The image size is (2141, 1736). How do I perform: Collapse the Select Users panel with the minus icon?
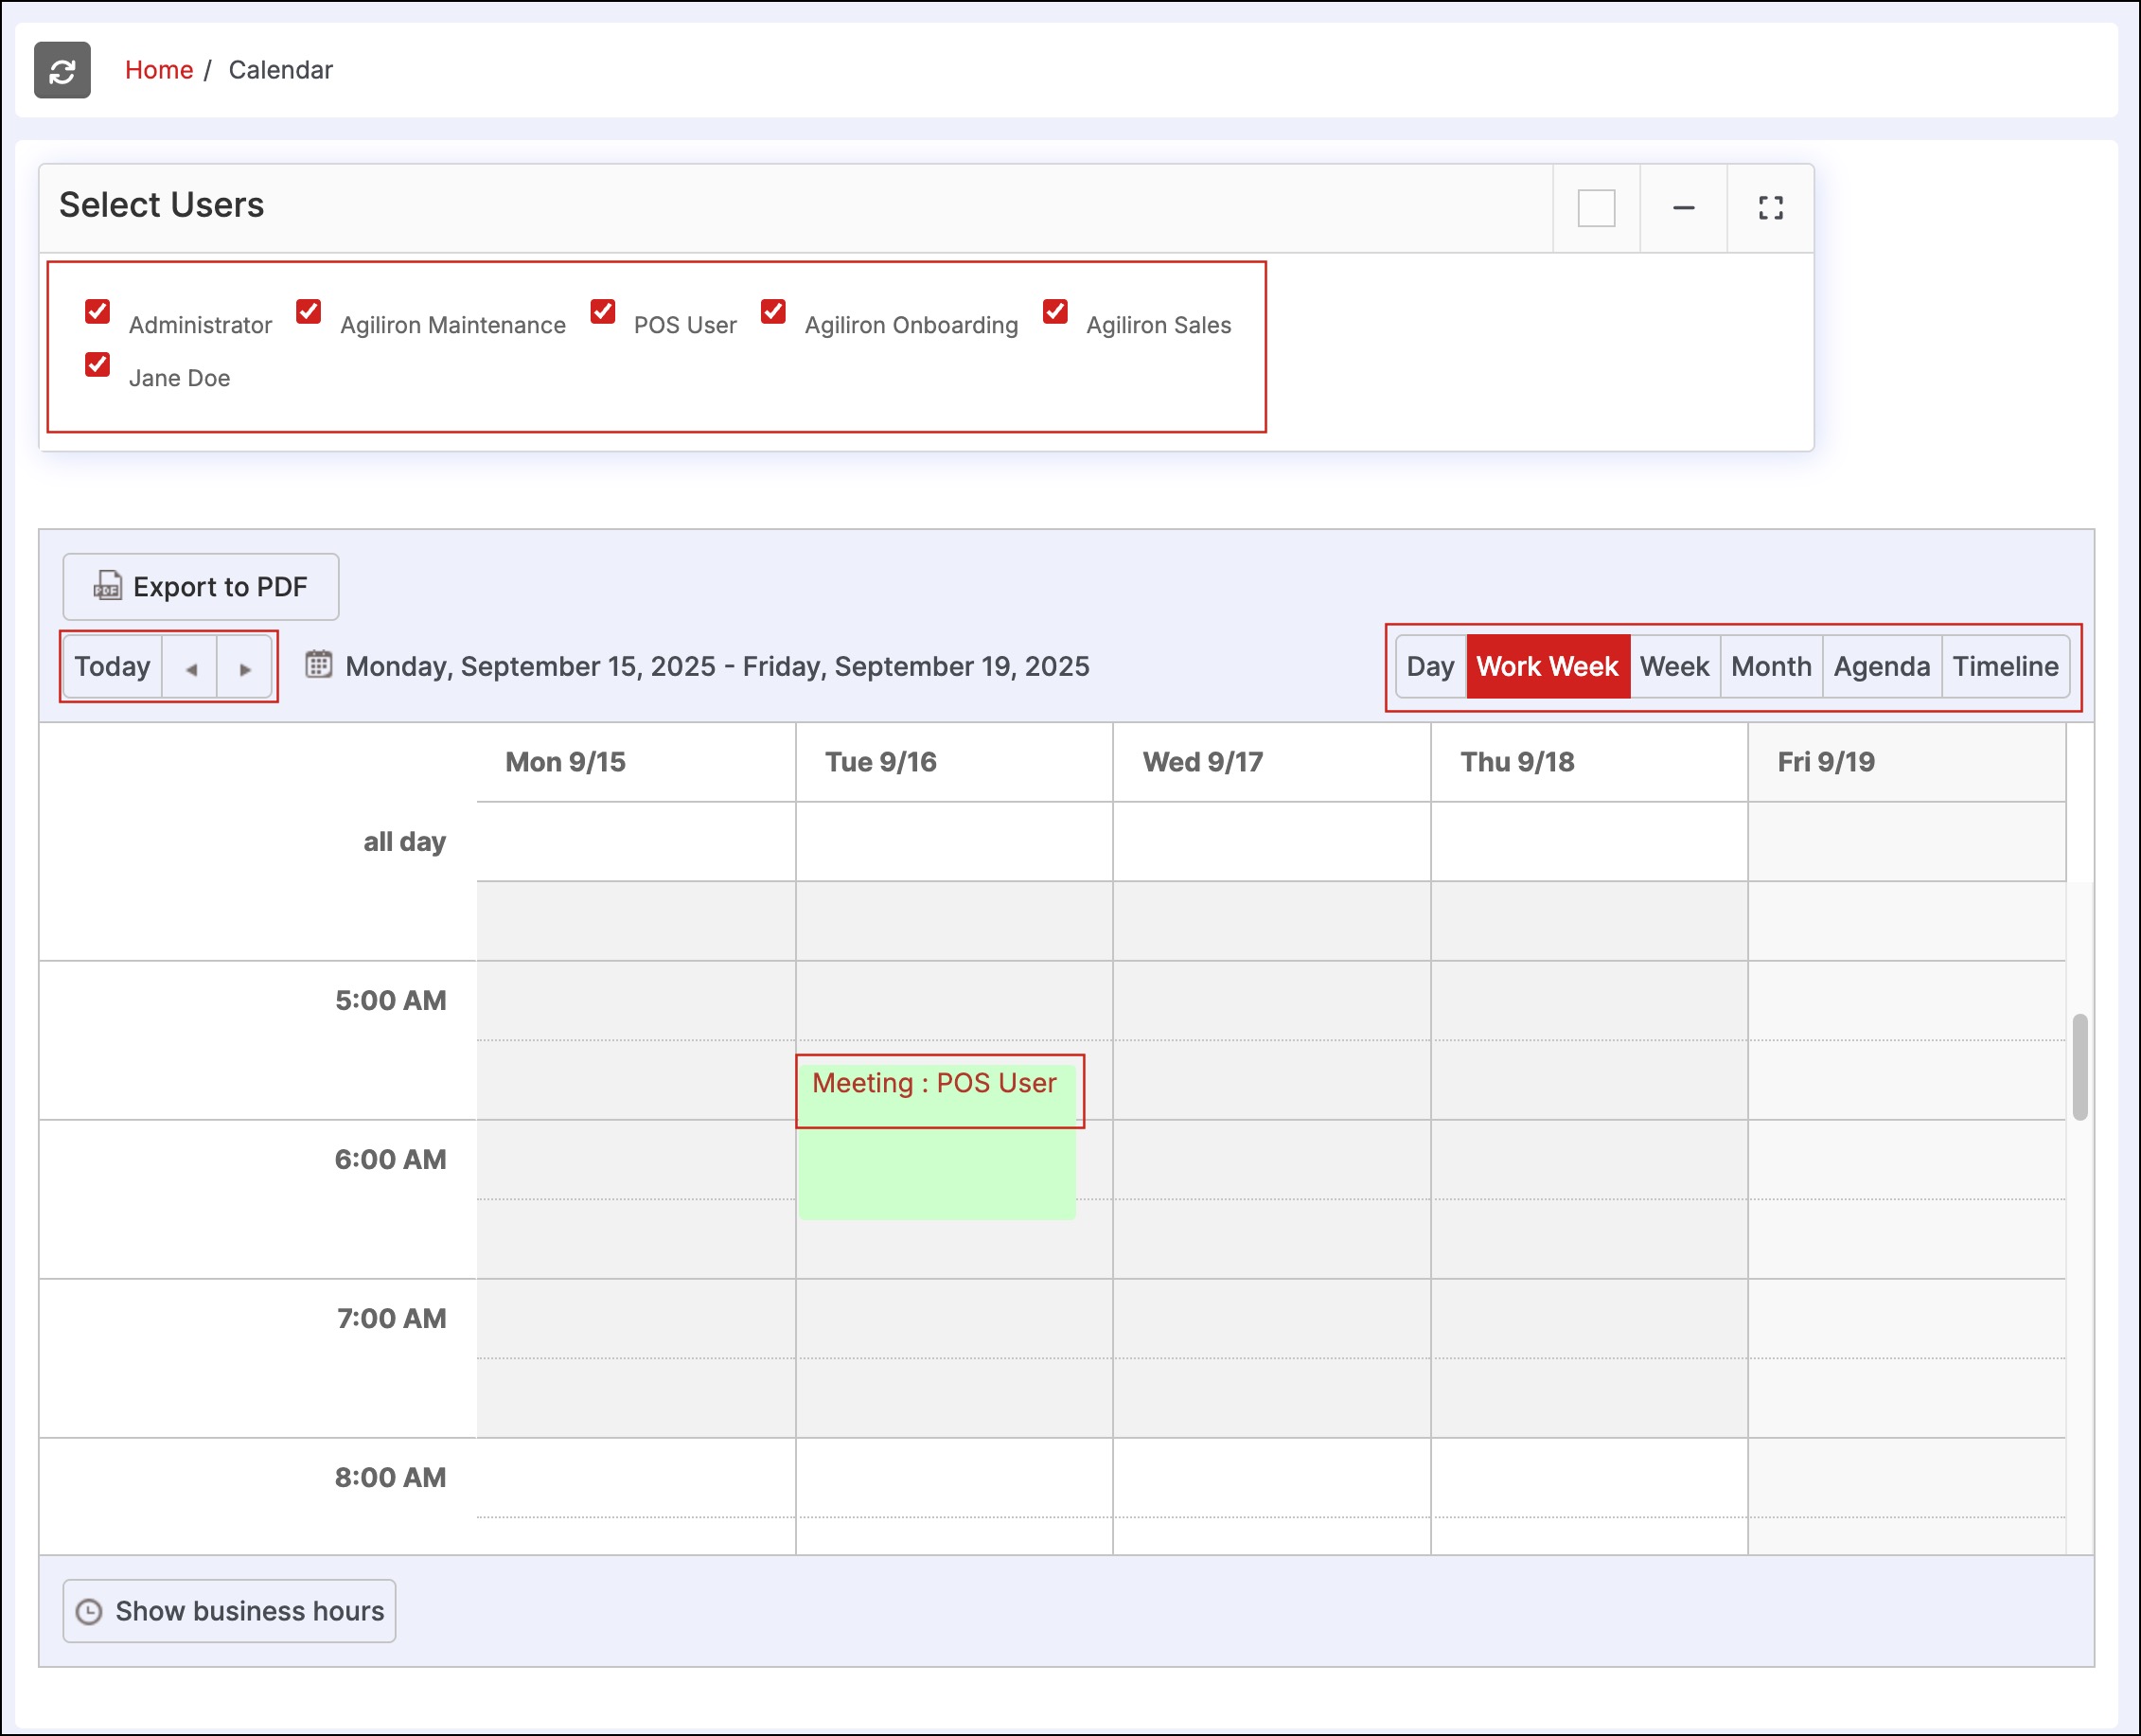pos(1683,208)
